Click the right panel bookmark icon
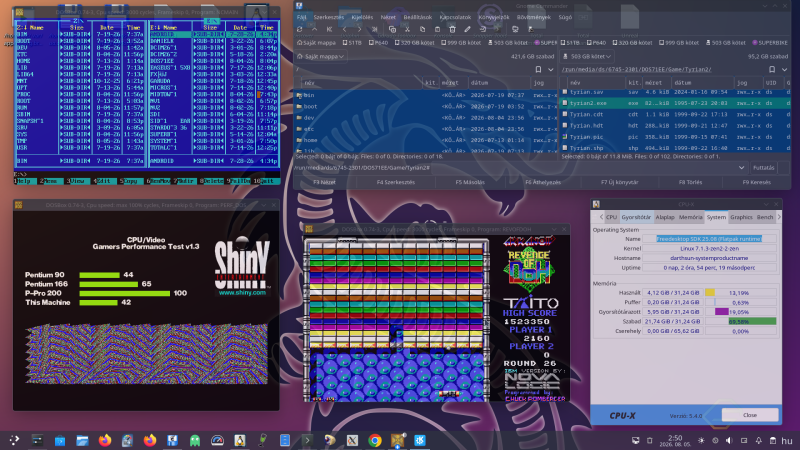The width and height of the screenshot is (800, 450). point(772,69)
